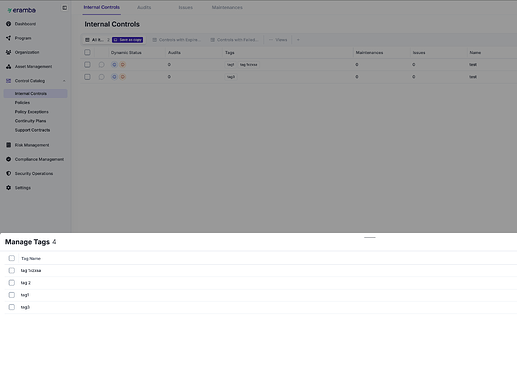Open the Controls with Failed view
This screenshot has height=374, width=517.
coord(235,40)
